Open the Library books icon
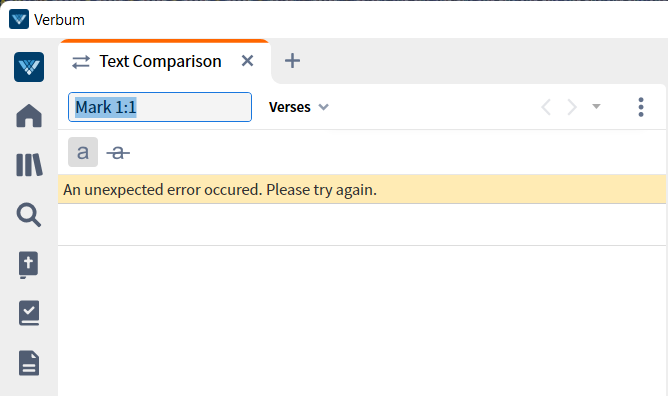 point(29,165)
